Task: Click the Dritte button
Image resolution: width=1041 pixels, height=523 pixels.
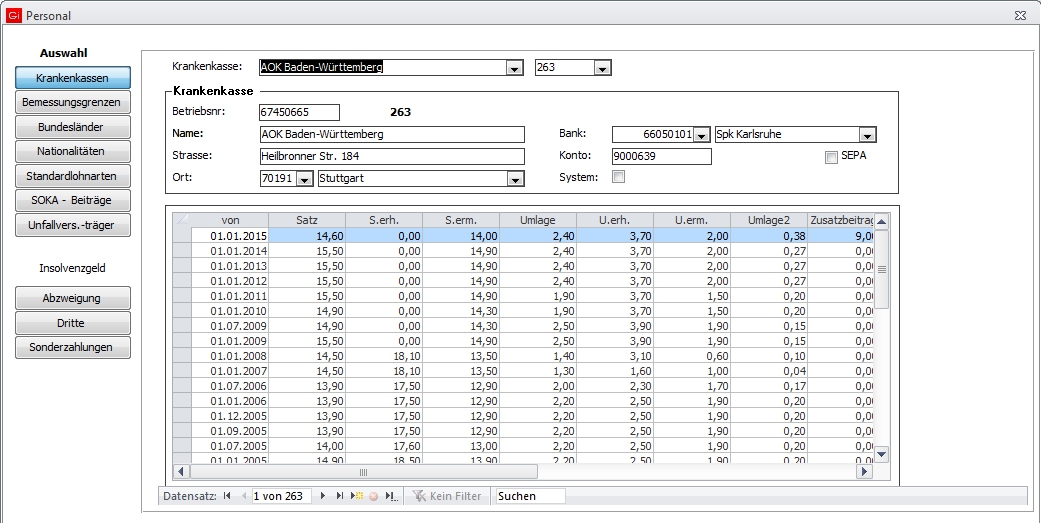Action: click(73, 323)
